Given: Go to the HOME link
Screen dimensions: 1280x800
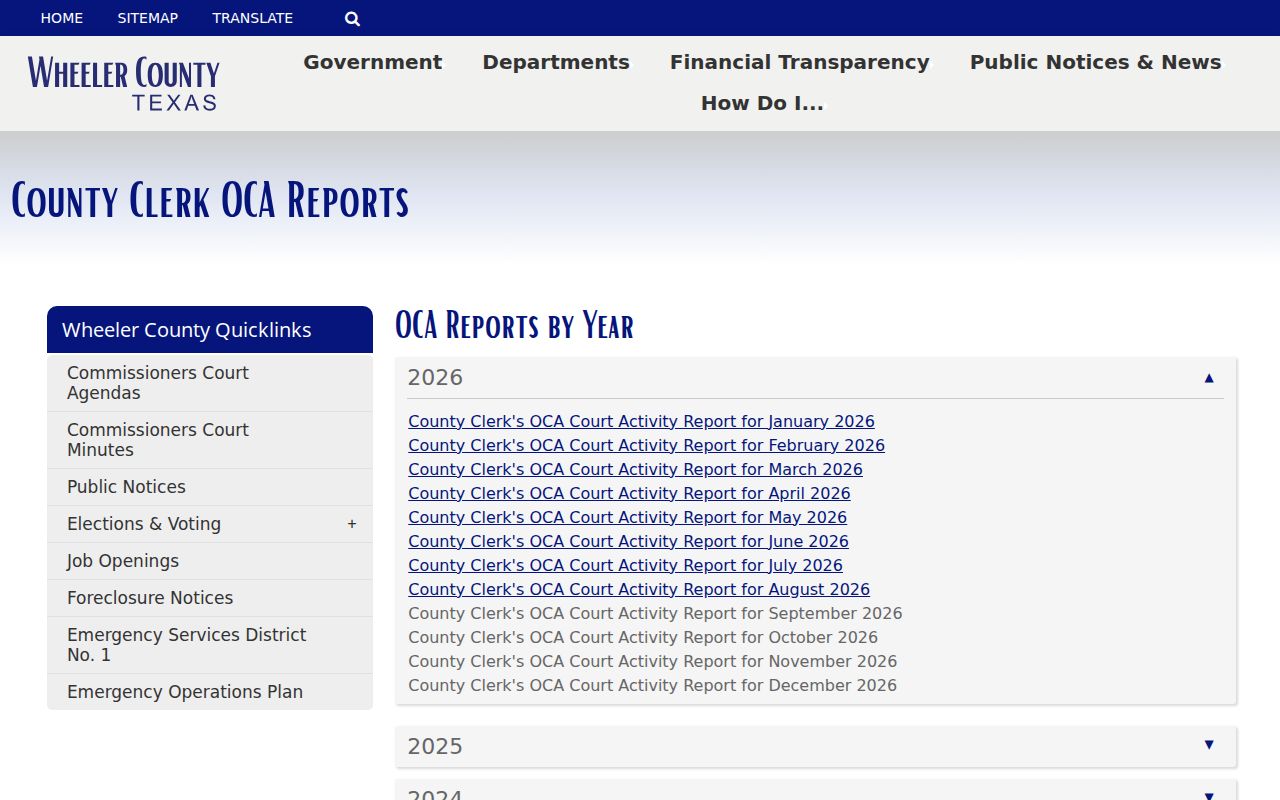Looking at the screenshot, I should click(x=62, y=18).
